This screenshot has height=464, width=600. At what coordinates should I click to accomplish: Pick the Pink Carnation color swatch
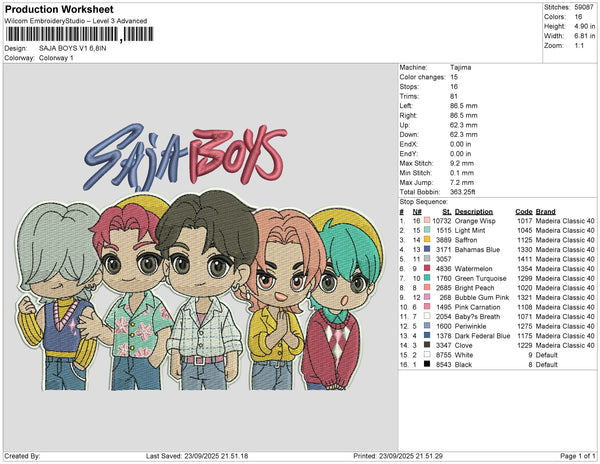(x=427, y=307)
